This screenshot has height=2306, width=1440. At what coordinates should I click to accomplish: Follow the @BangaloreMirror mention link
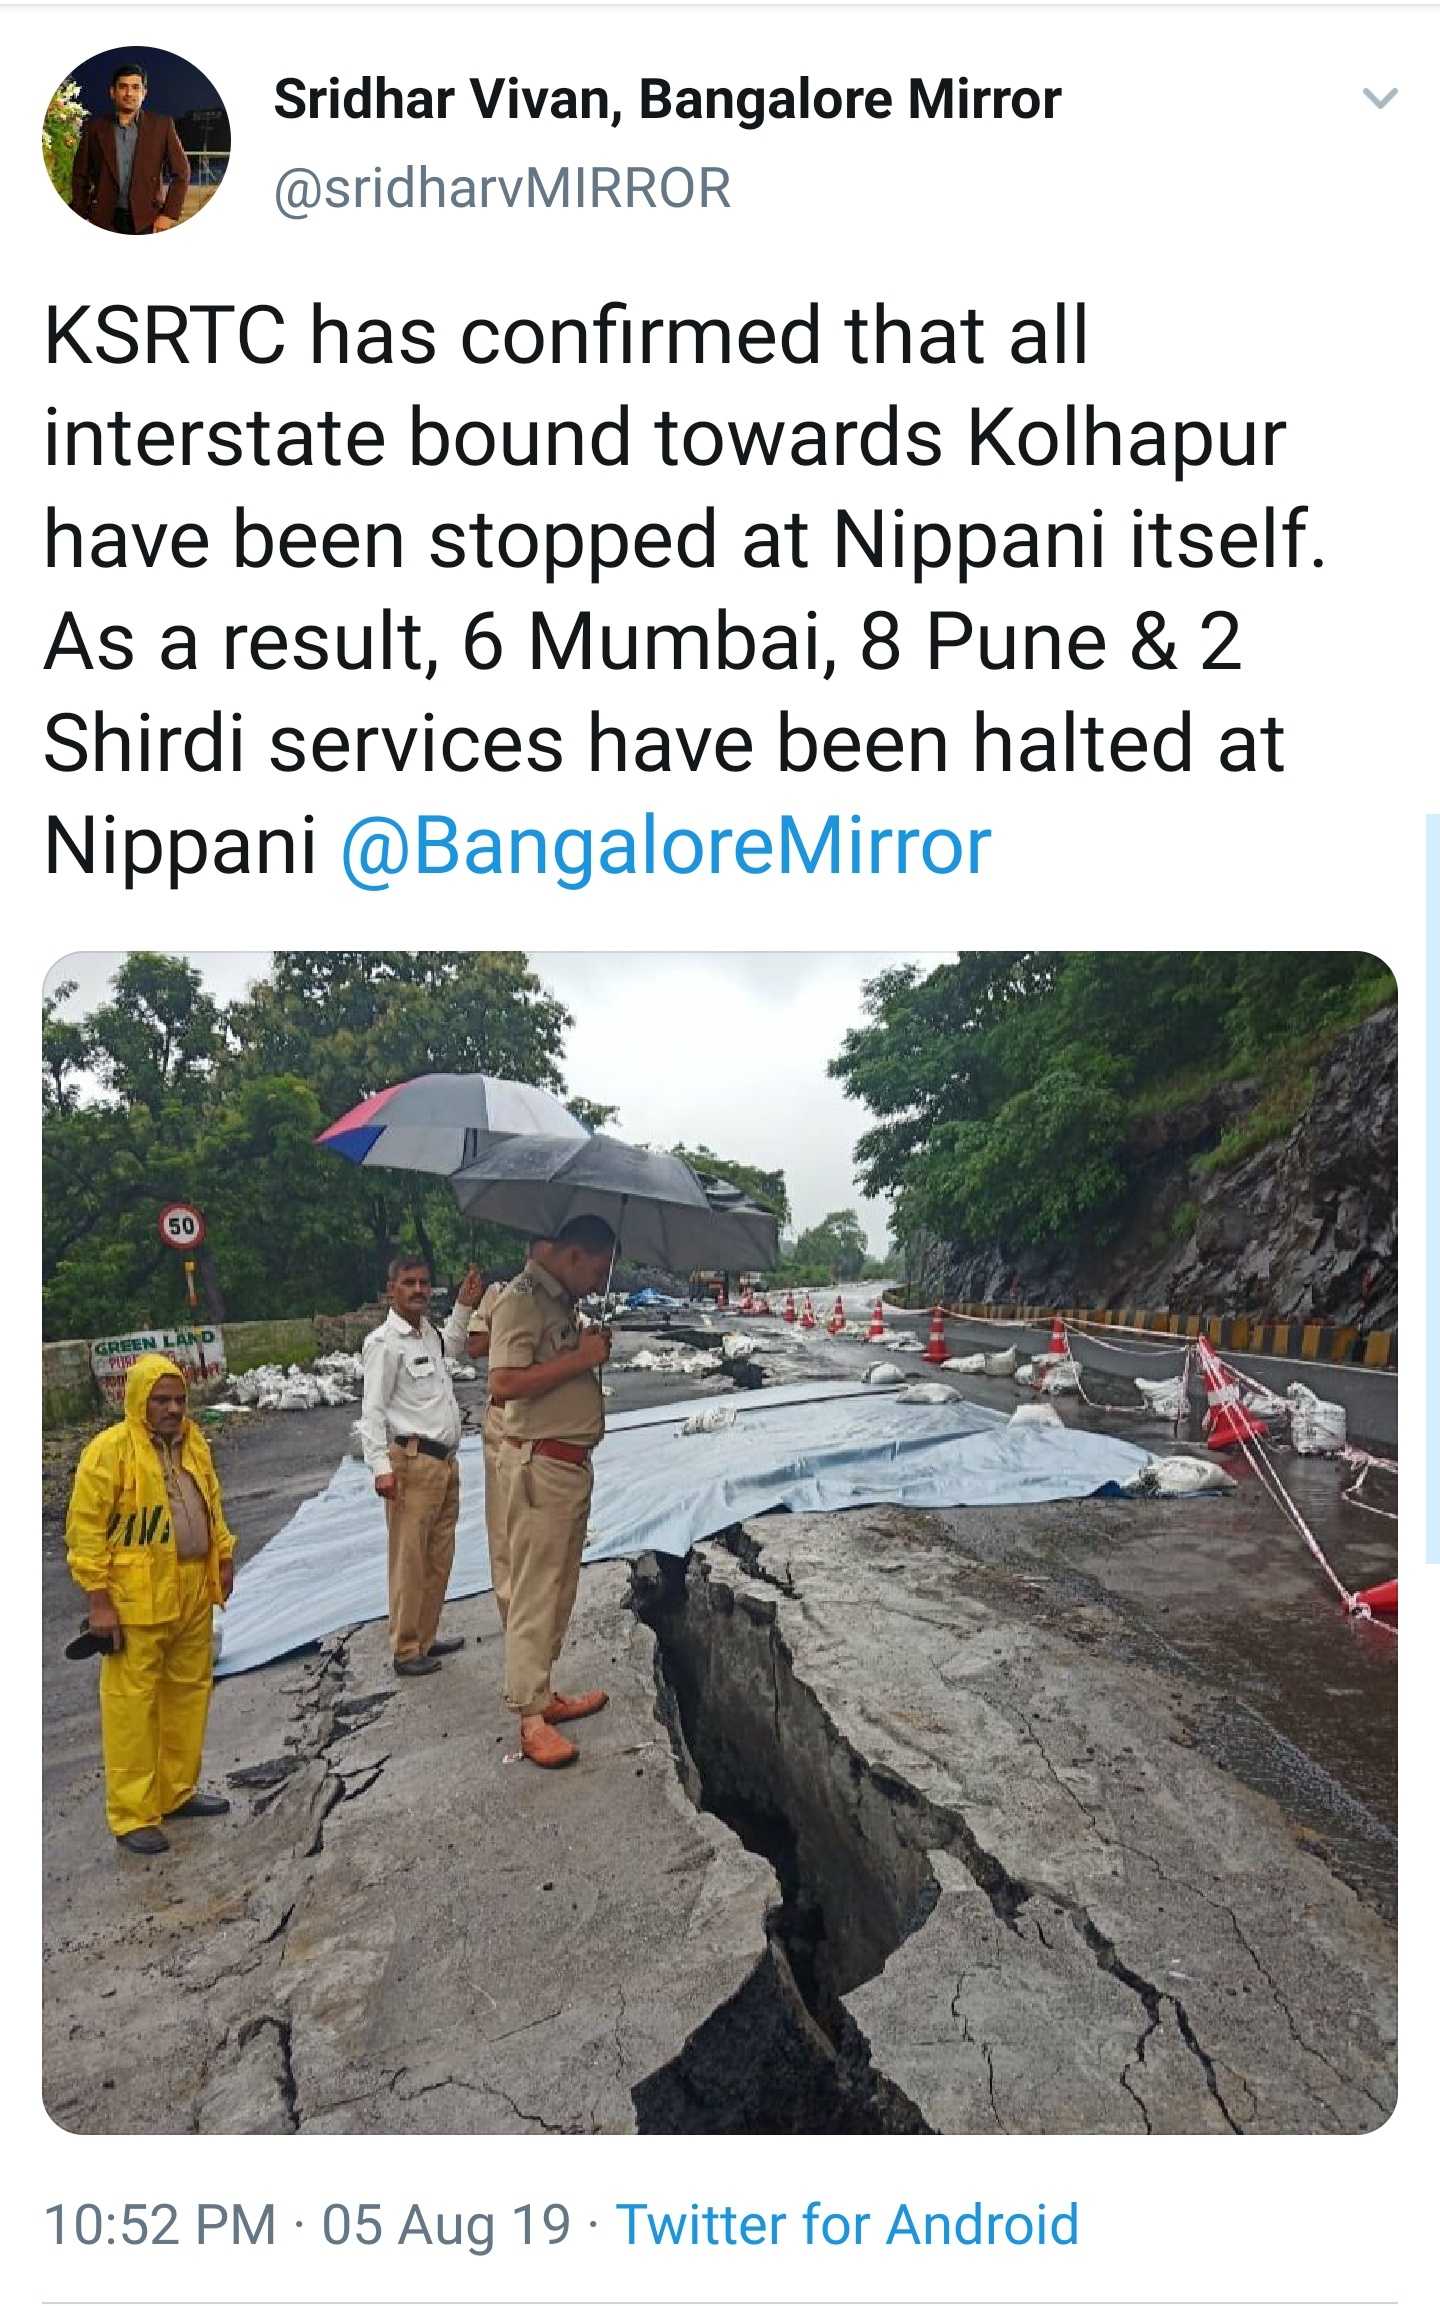[x=666, y=847]
